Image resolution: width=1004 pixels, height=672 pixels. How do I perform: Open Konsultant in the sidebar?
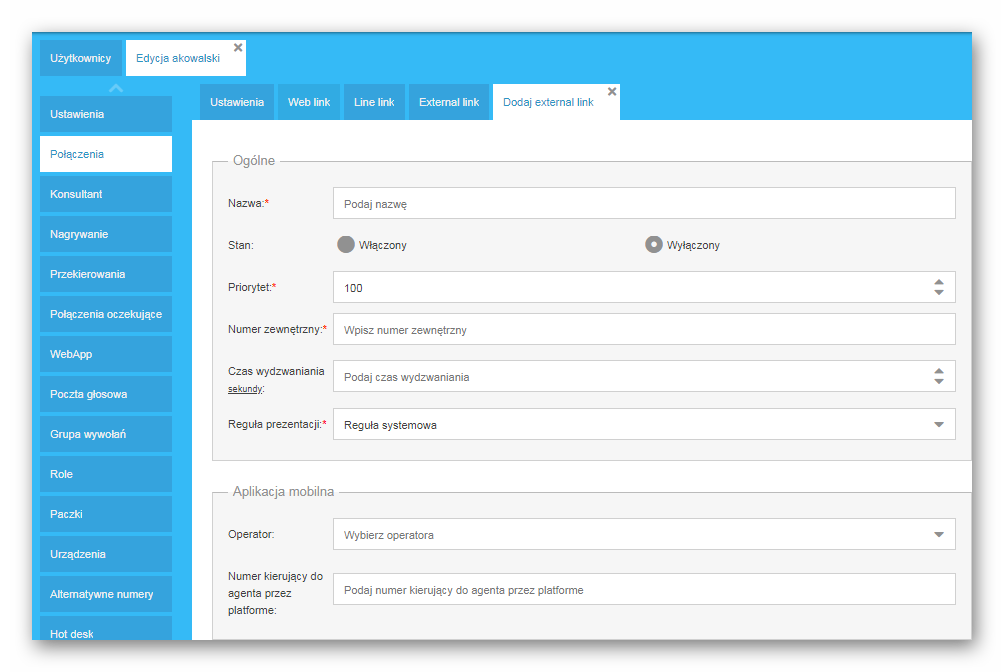pos(106,194)
